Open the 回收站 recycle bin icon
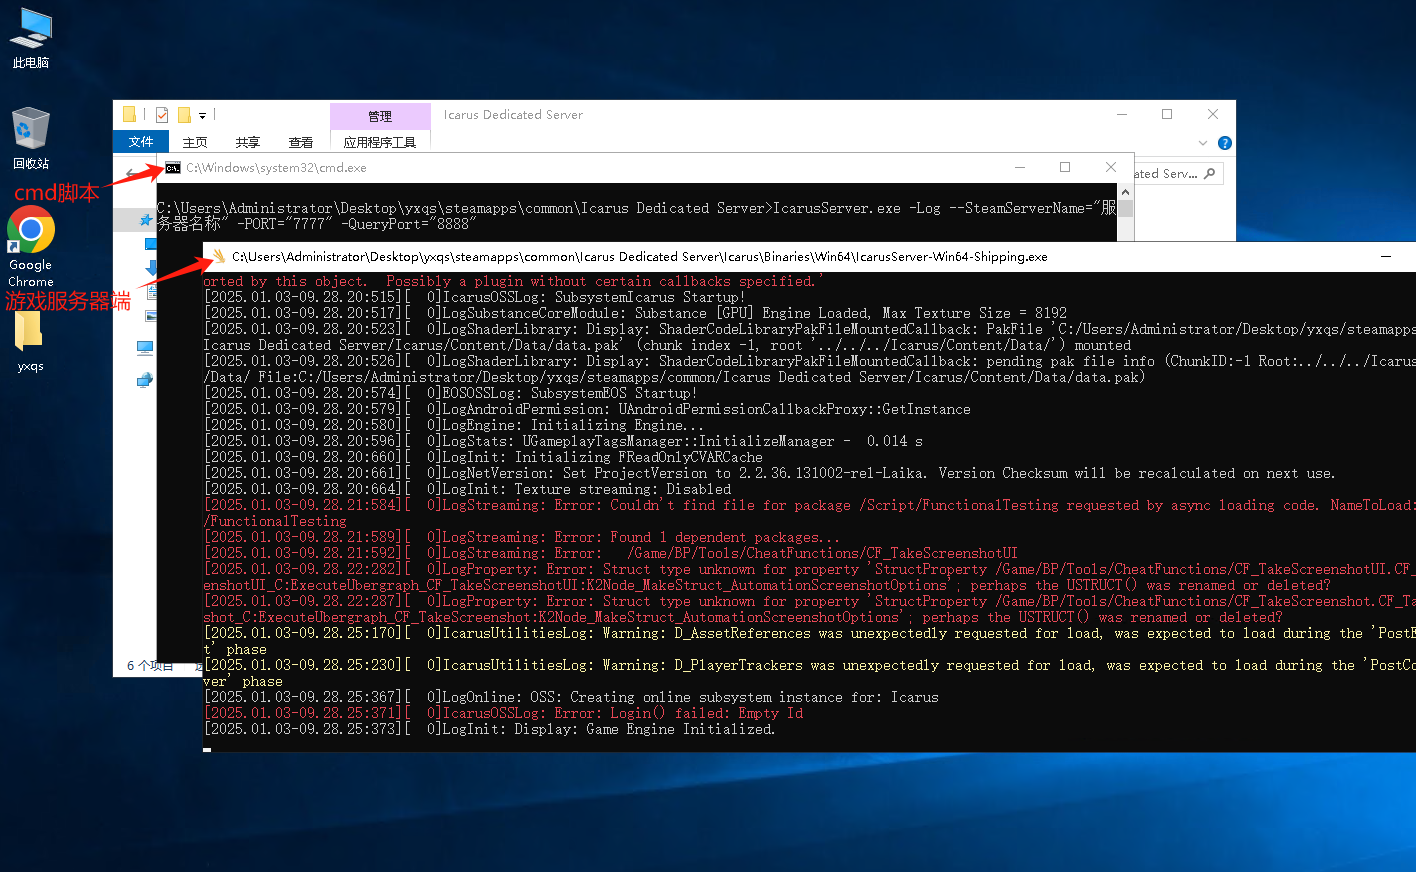The height and width of the screenshot is (872, 1416). pos(31,138)
